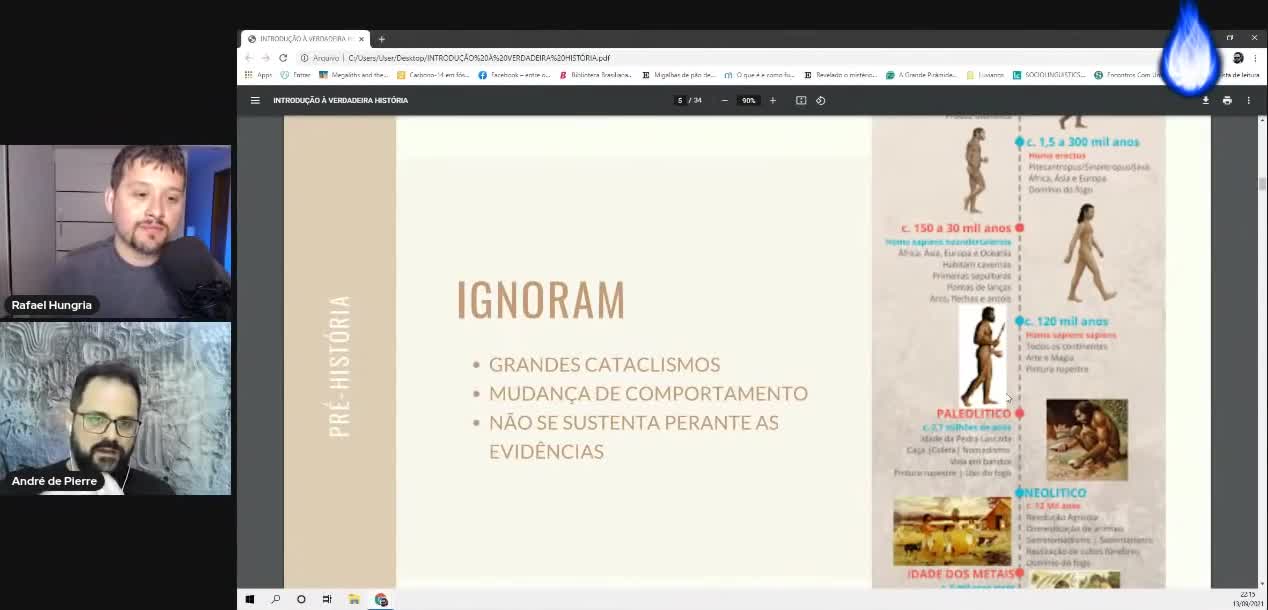Screen dimensions: 1268x610
Task: Open the Migalhas de pão bookmark
Action: tap(679, 75)
